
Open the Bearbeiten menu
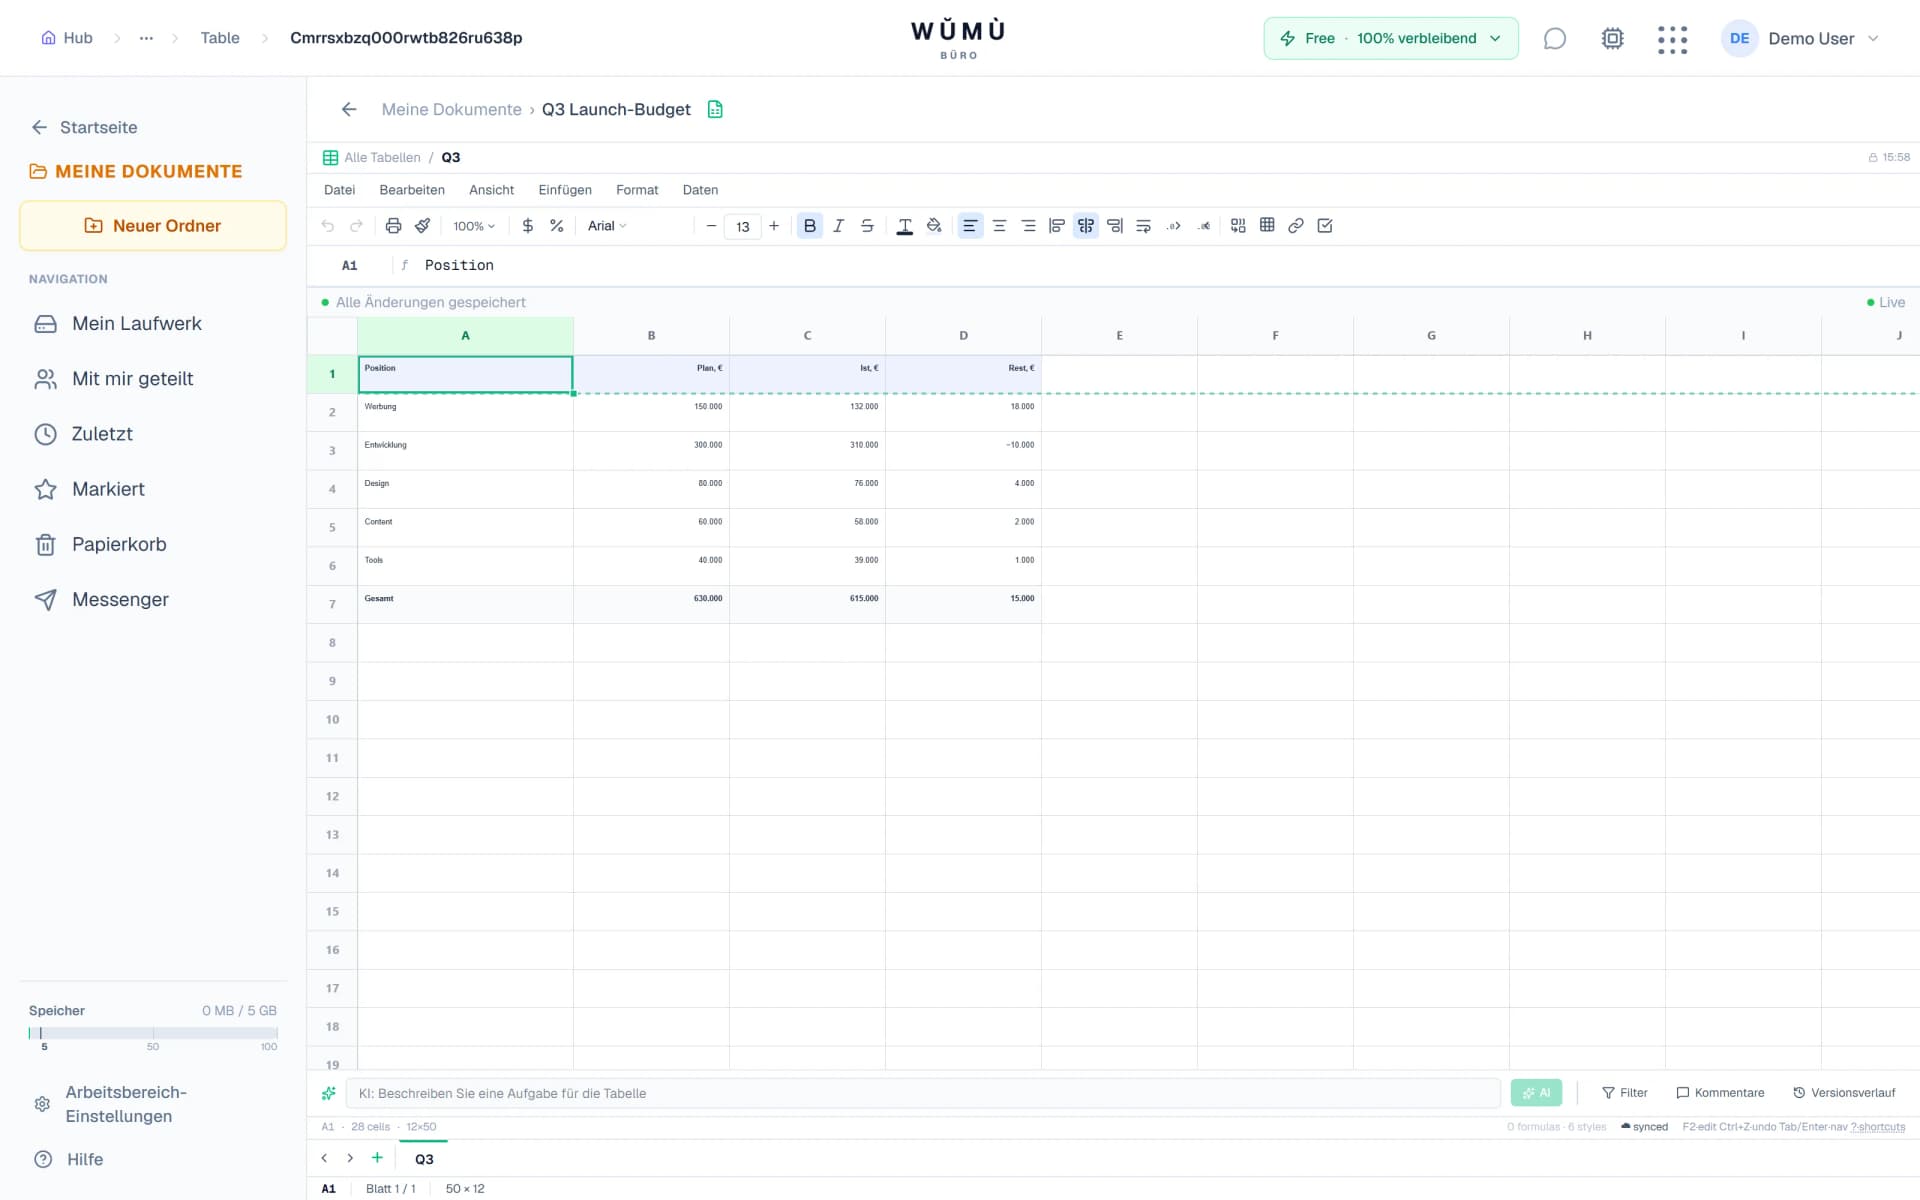412,190
